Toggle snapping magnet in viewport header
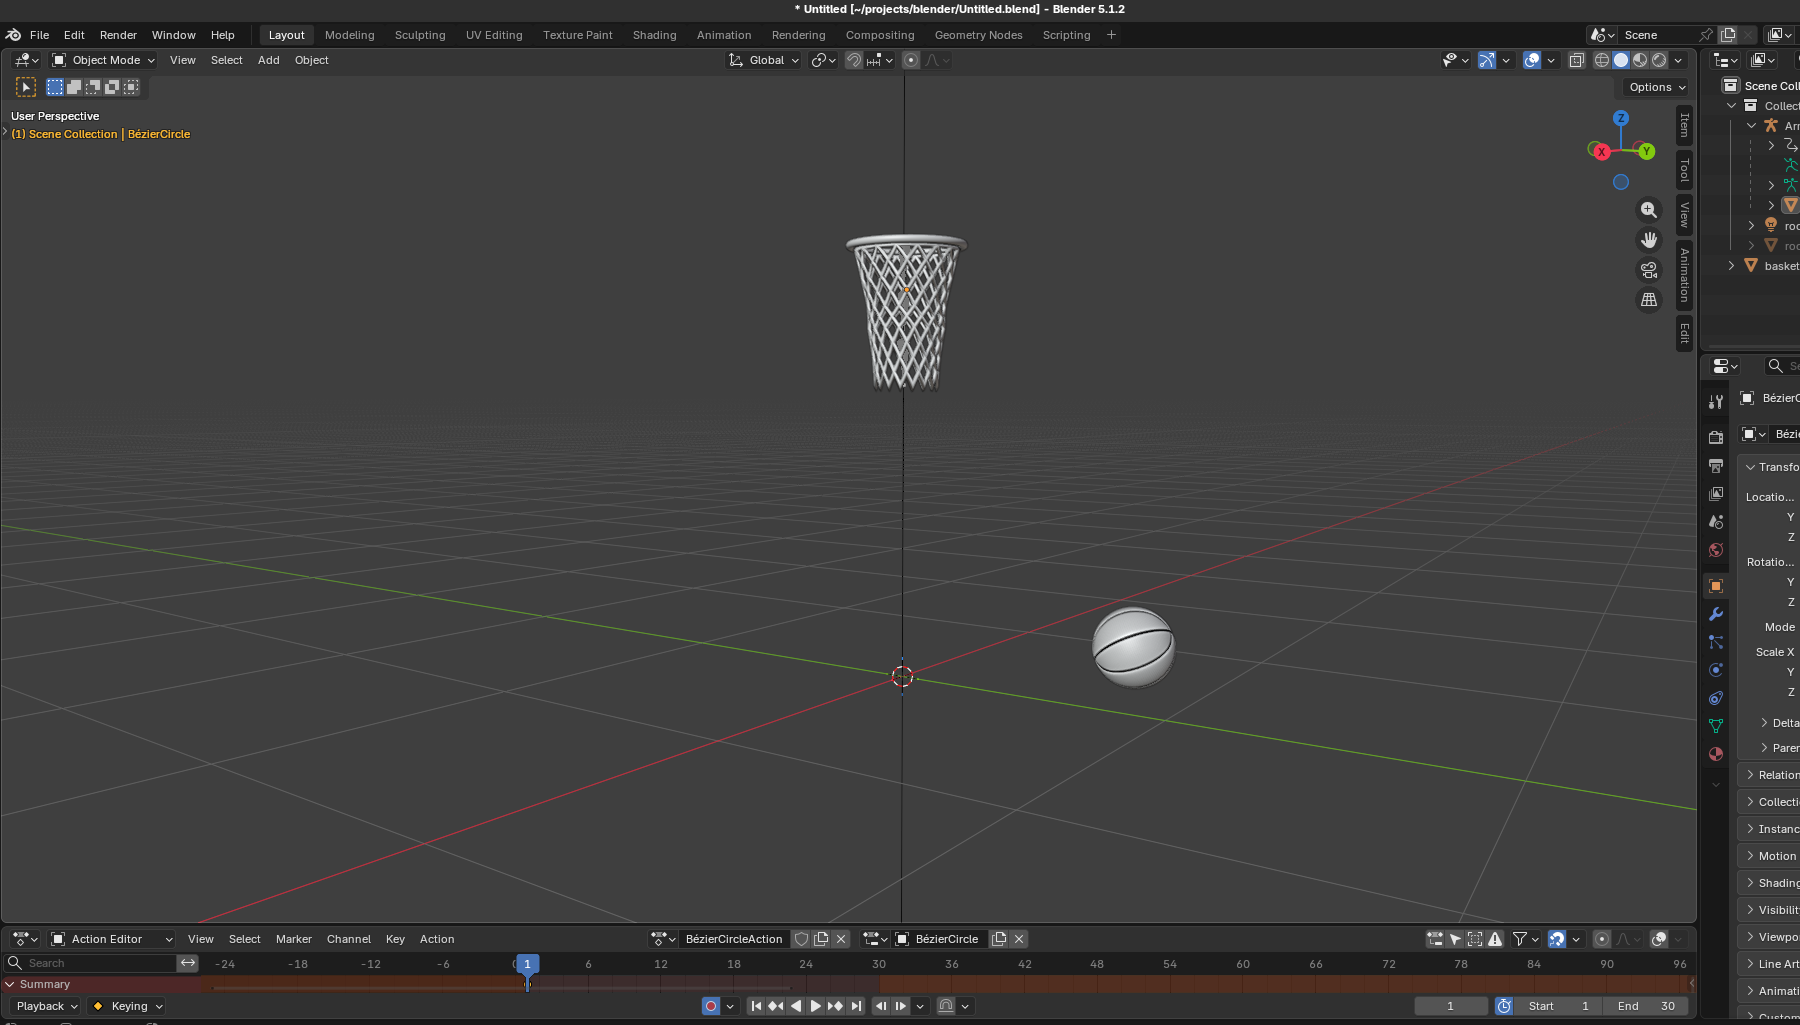Image resolution: width=1800 pixels, height=1025 pixels. click(854, 60)
